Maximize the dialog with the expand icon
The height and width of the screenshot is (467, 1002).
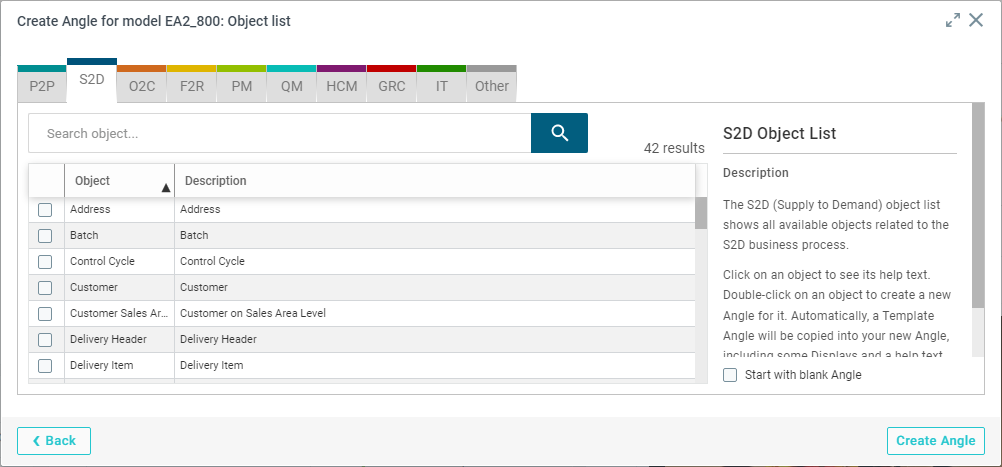click(952, 20)
